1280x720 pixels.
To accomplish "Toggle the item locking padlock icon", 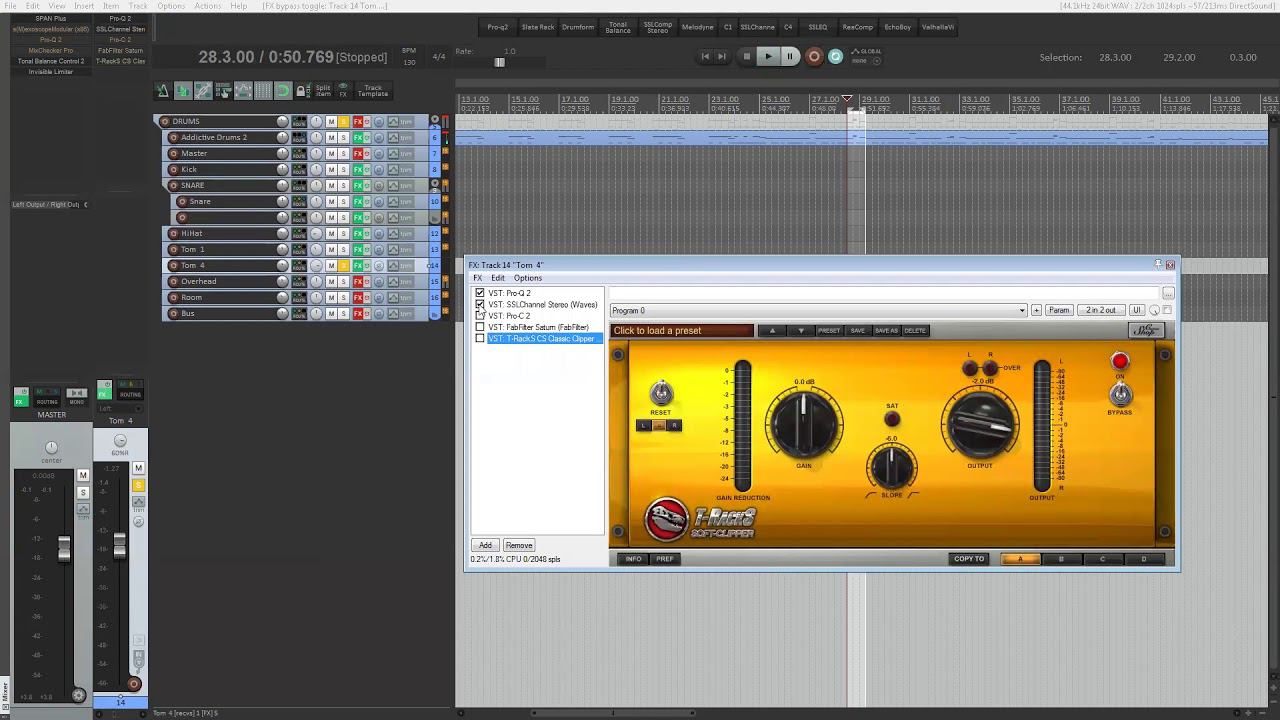I will 301,91.
